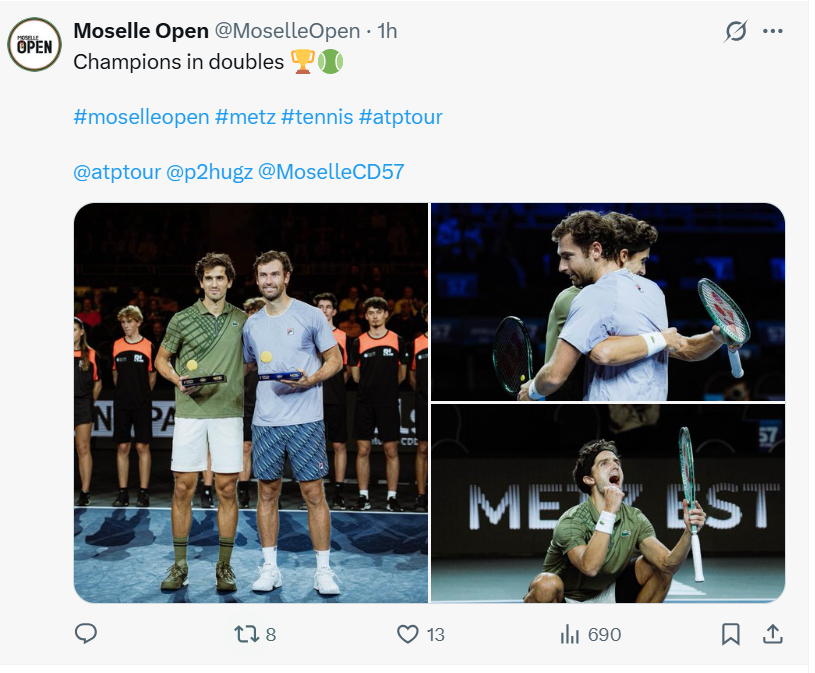Open the trophy ceremony photo
The width and height of the screenshot is (815, 673).
(250, 402)
